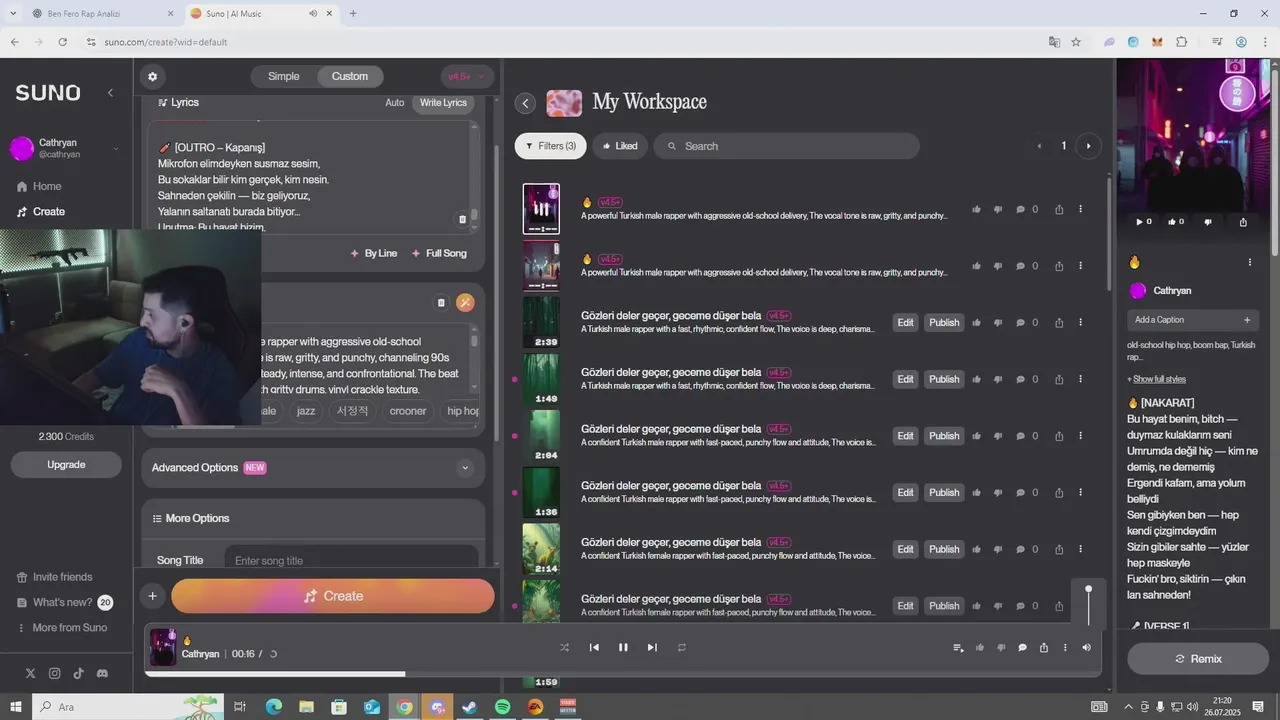This screenshot has height=720, width=1280.
Task: Click the orange magic wand styles icon
Action: pos(465,302)
